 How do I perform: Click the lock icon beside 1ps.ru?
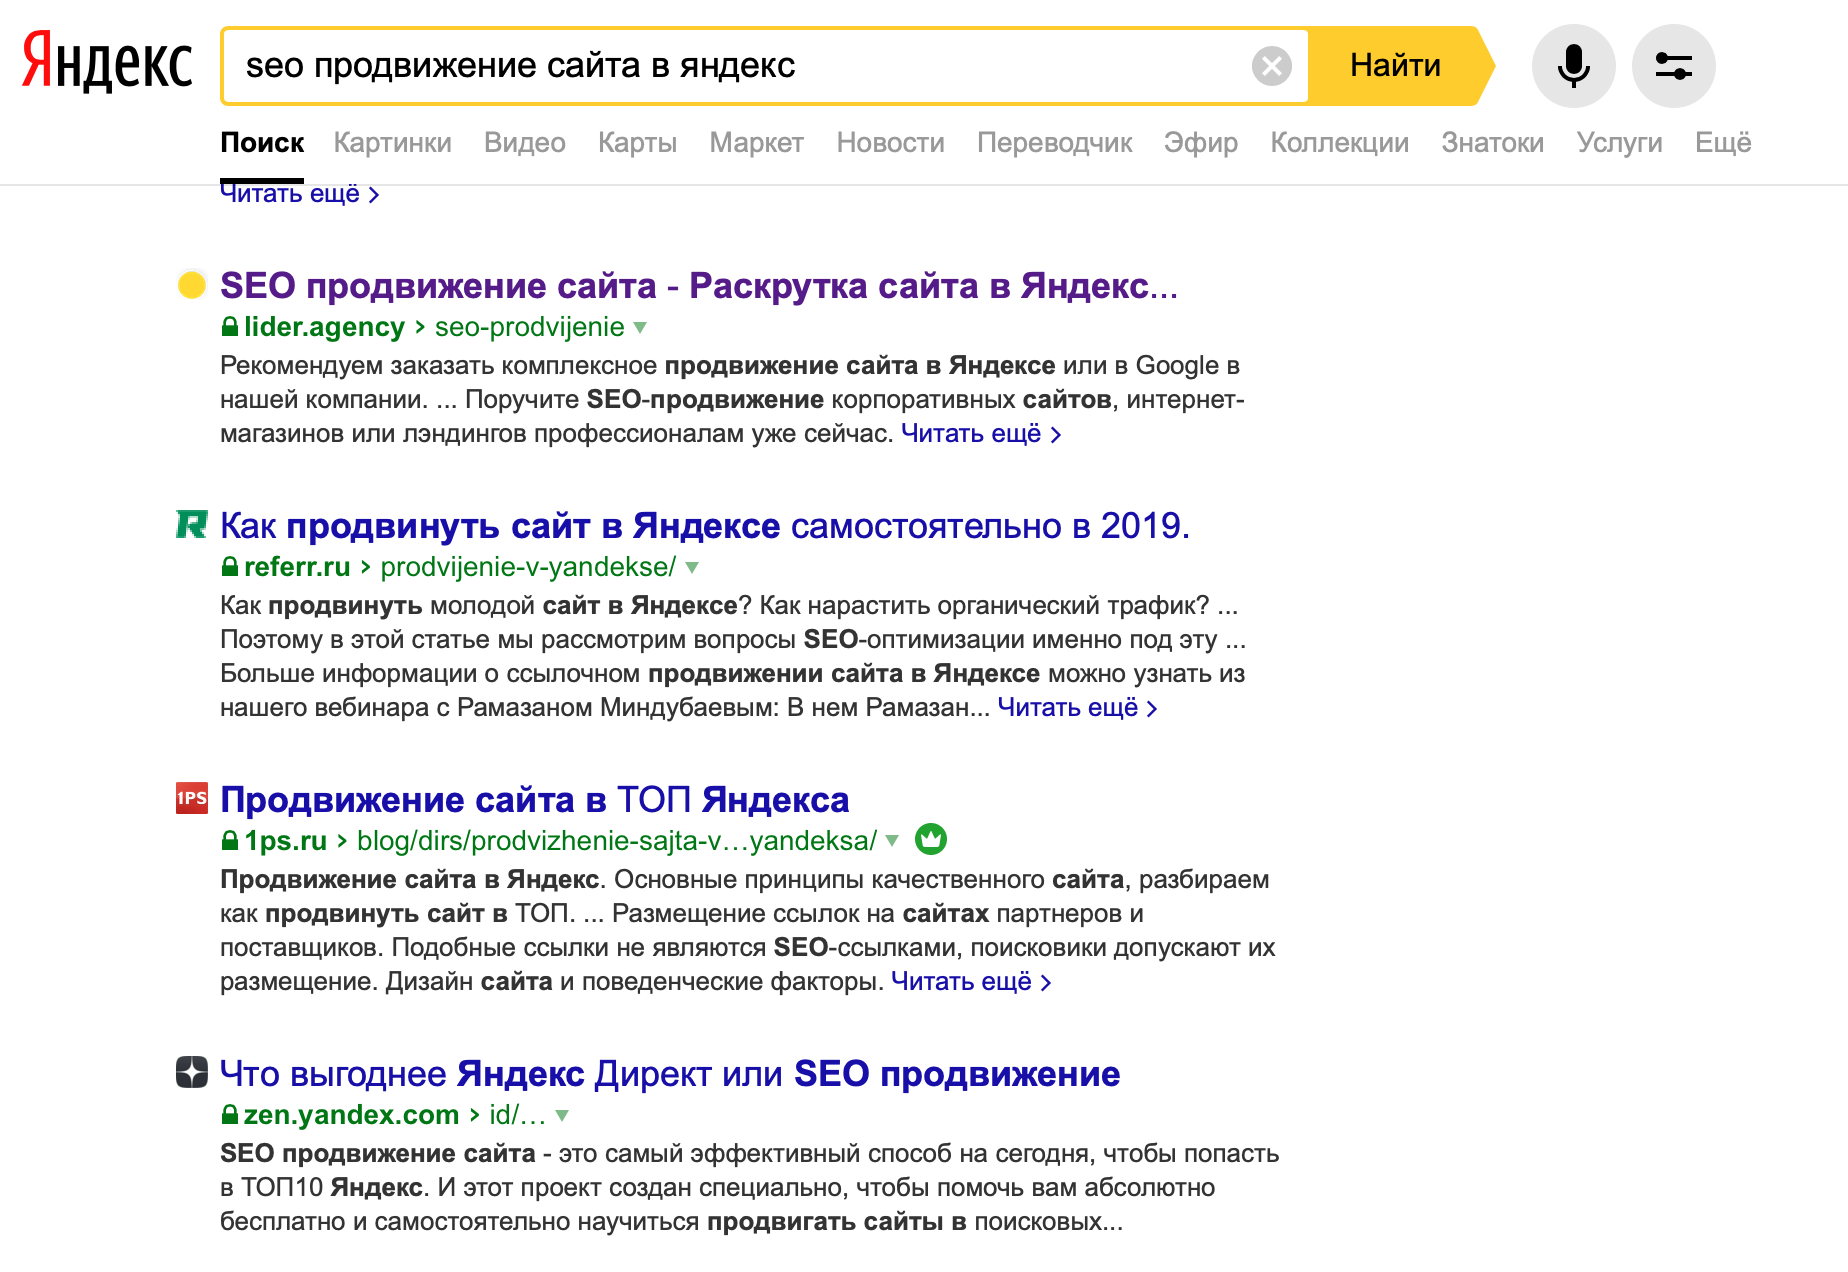point(229,840)
